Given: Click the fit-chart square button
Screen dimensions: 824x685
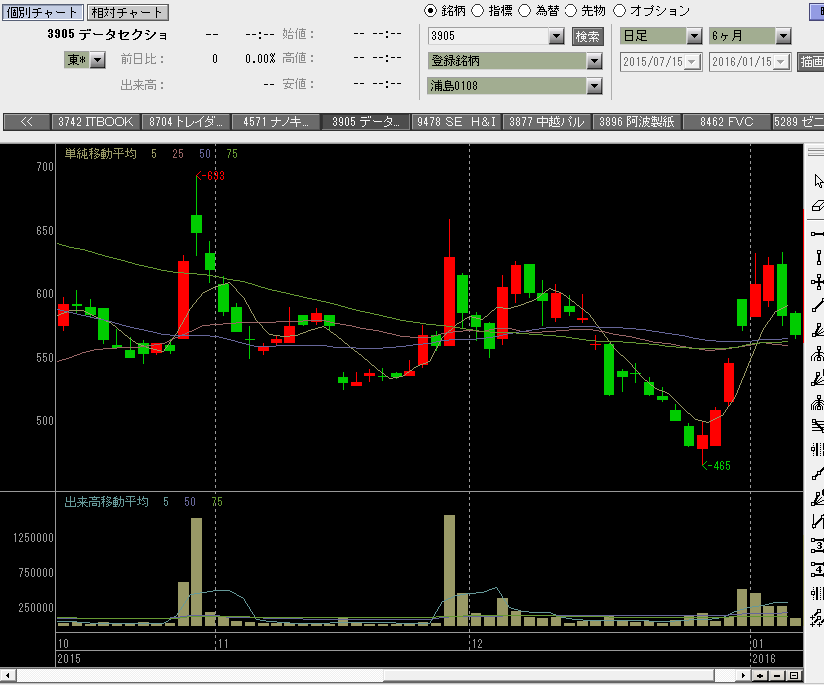Looking at the screenshot, I should pyautogui.click(x=794, y=676).
